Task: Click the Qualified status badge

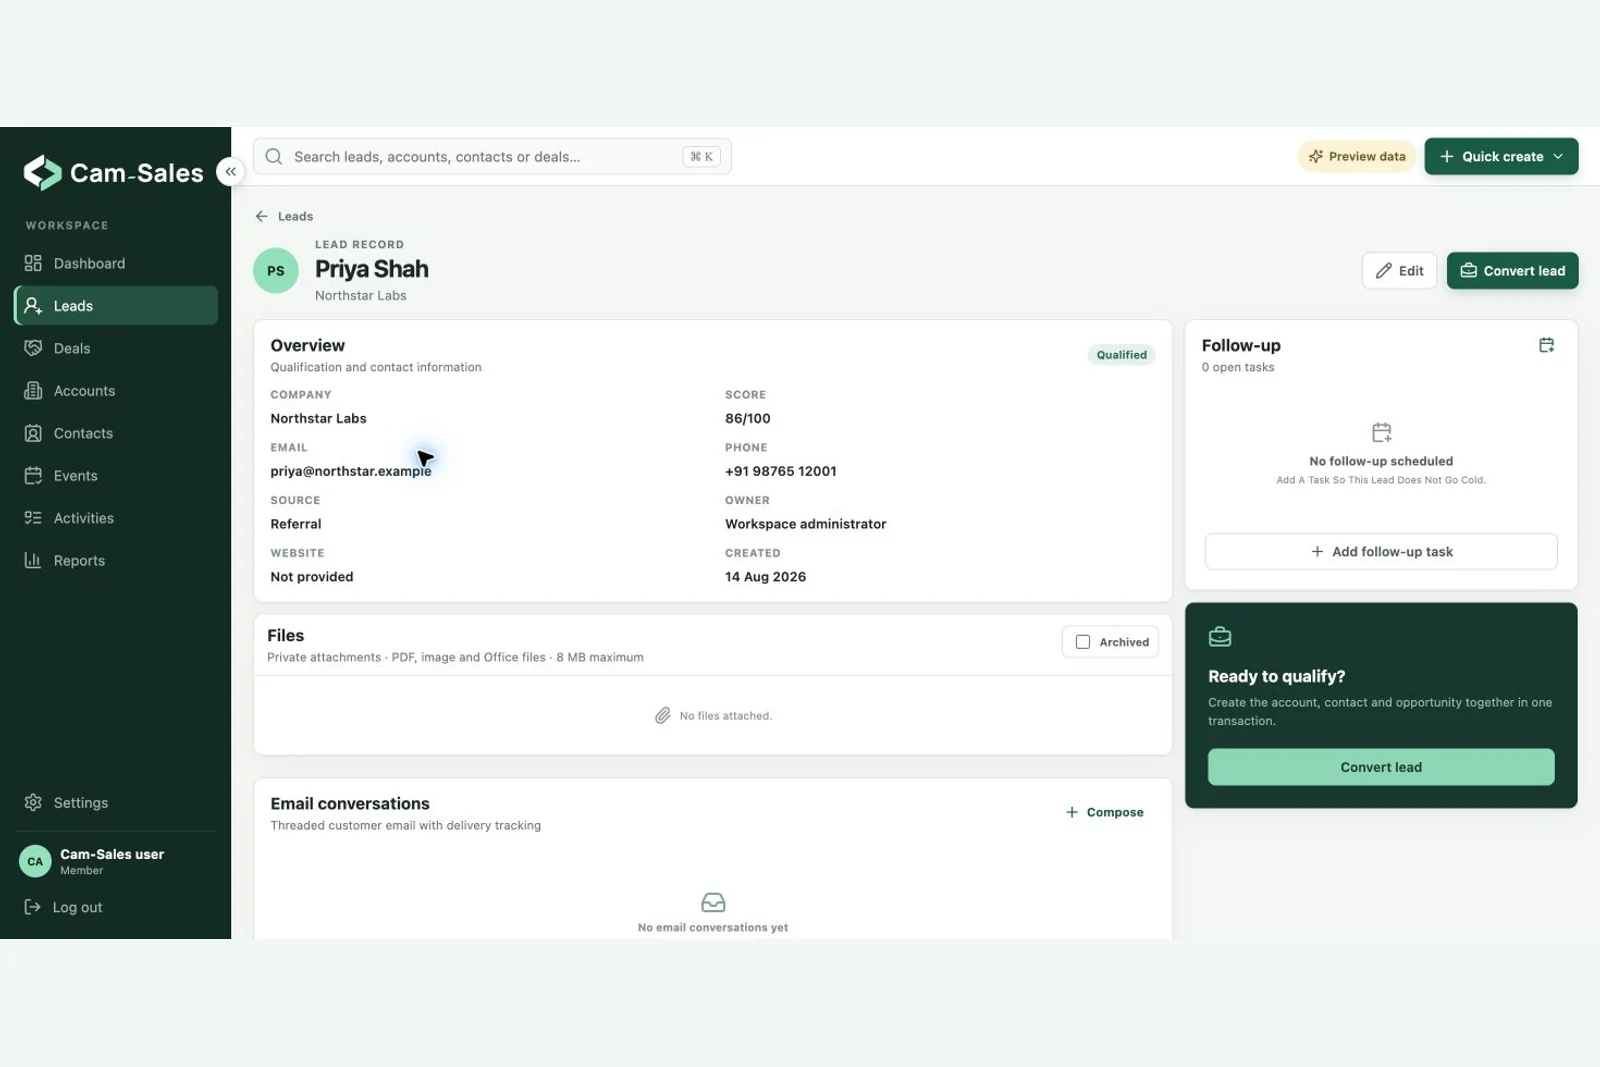Action: click(x=1121, y=355)
